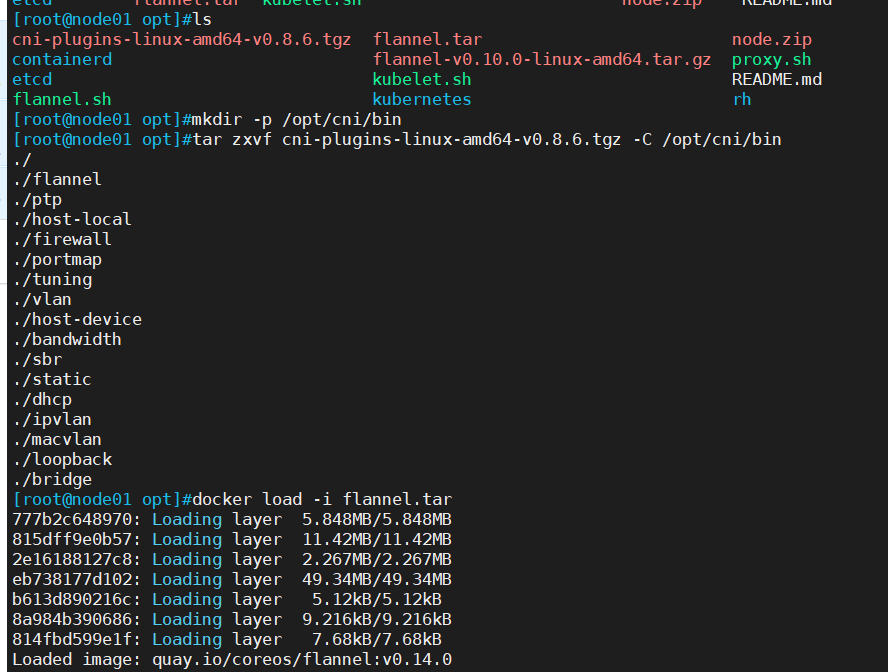
Task: Click the kubernetes directory name
Action: [x=422, y=100]
